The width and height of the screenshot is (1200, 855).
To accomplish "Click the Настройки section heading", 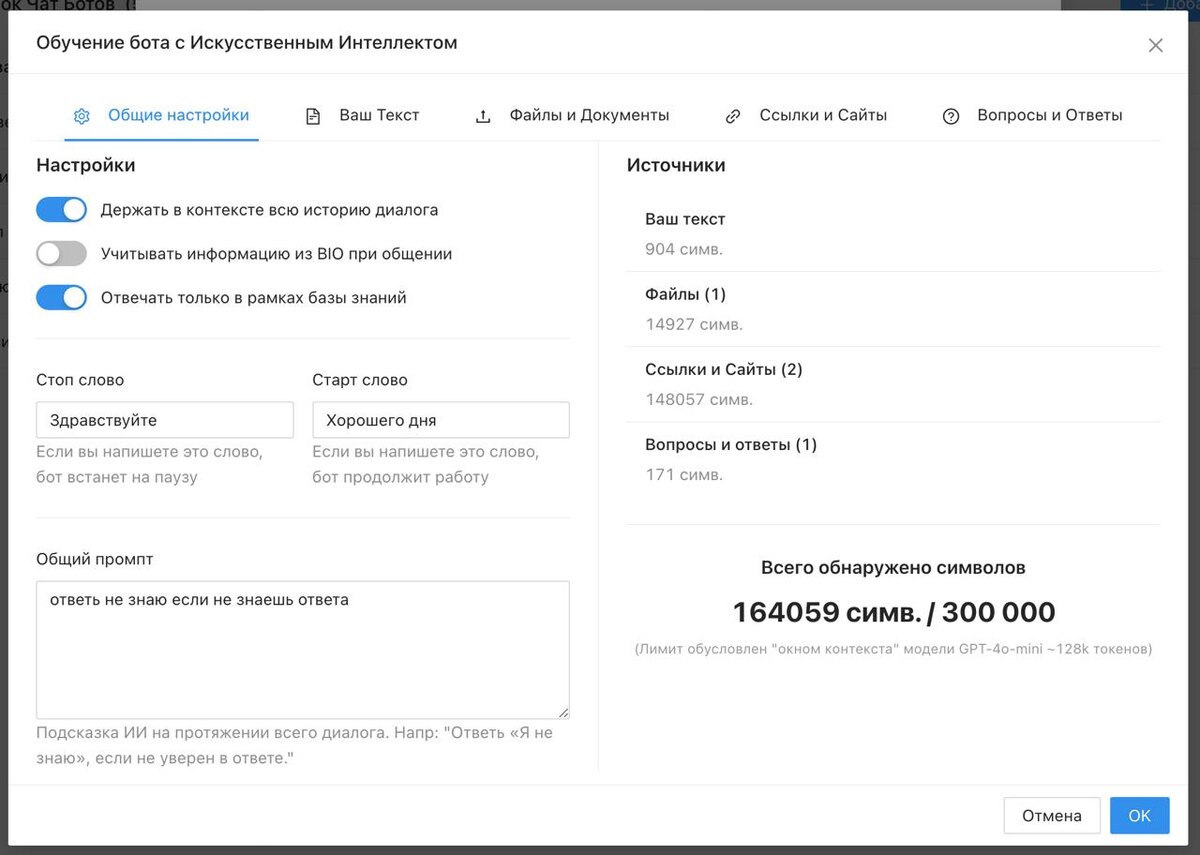I will [86, 165].
